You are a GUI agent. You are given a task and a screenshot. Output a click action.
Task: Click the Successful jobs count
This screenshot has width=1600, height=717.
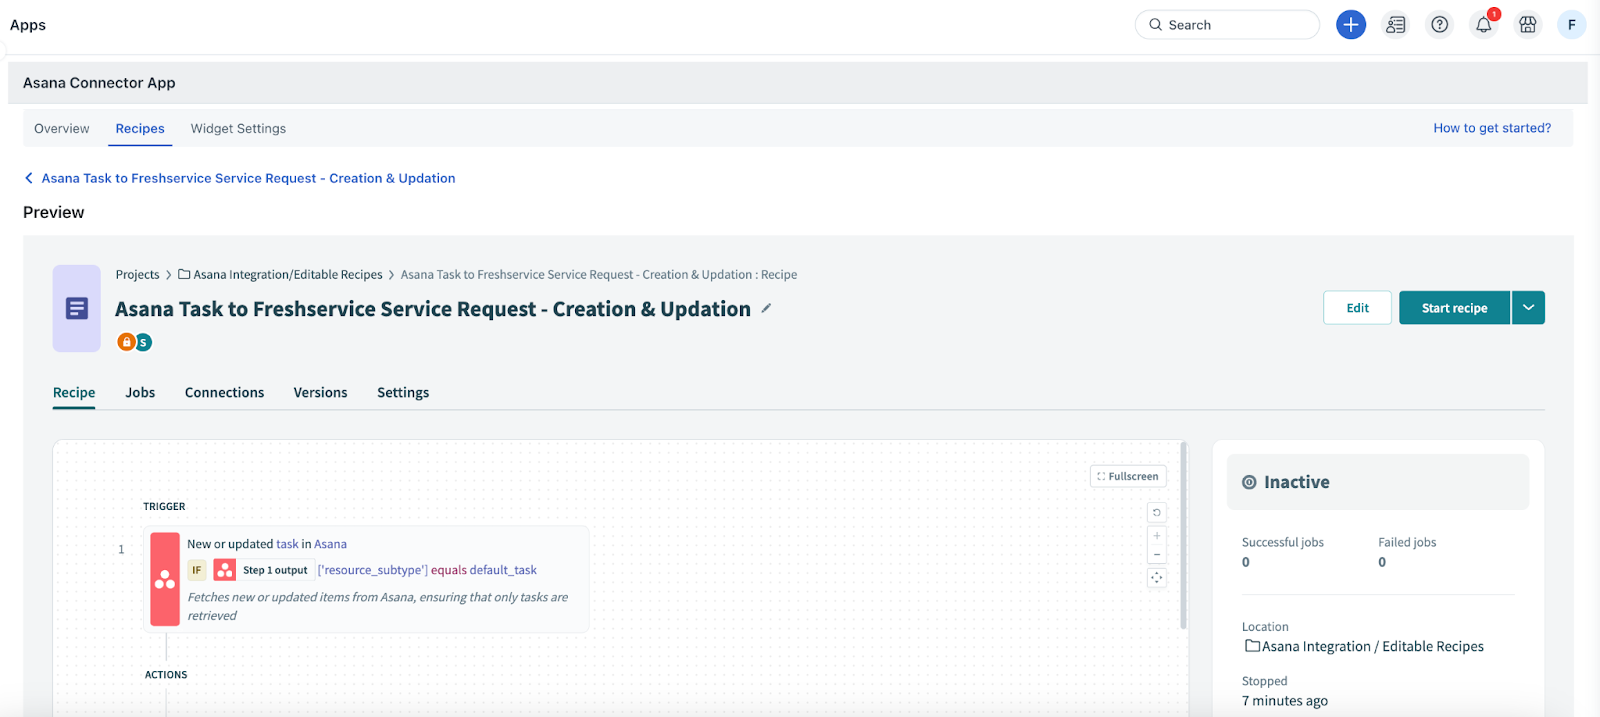(x=1246, y=562)
